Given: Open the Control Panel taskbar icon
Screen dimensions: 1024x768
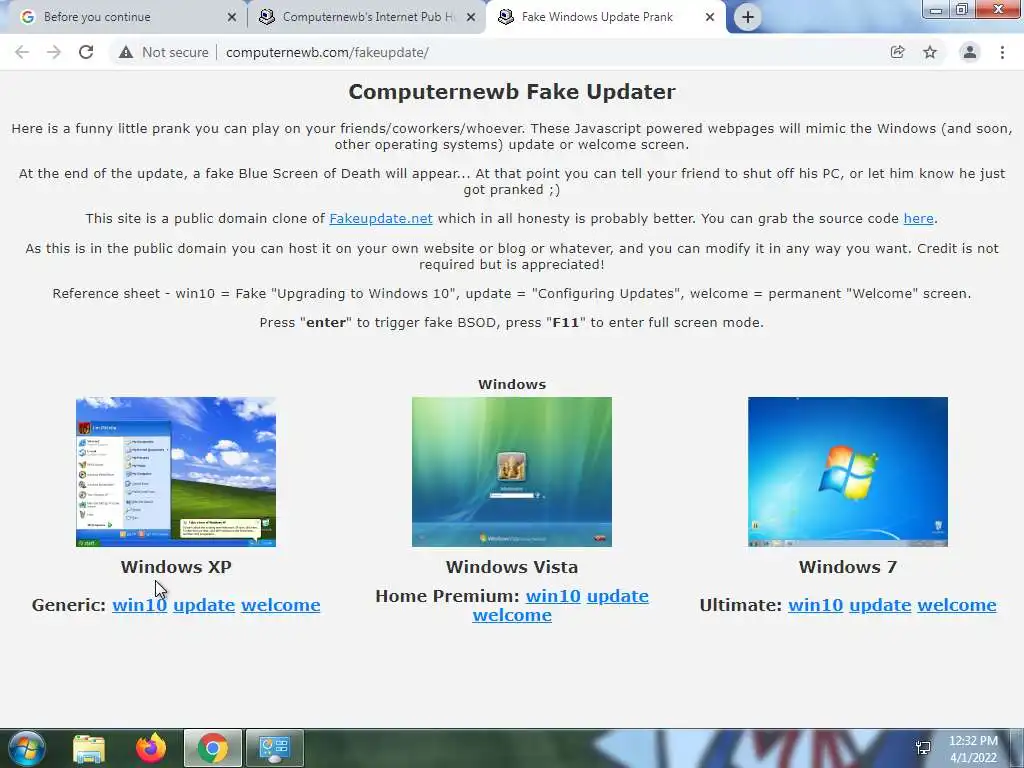Looking at the screenshot, I should pyautogui.click(x=274, y=748).
